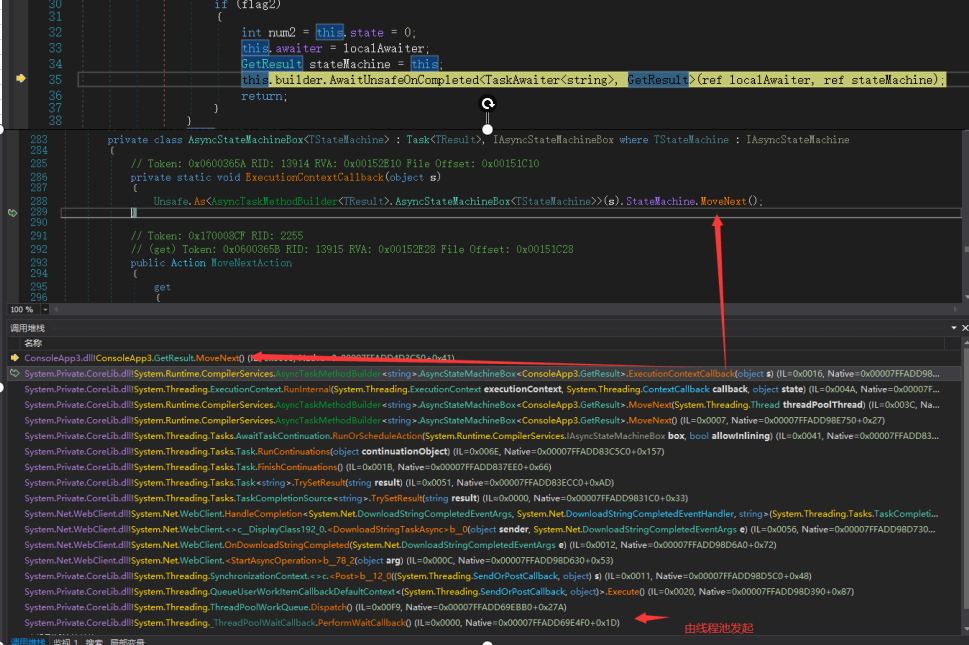The image size is (969, 645).
Task: Select the ExecutionContextCallback(object s) stack frame
Action: click(x=482, y=374)
